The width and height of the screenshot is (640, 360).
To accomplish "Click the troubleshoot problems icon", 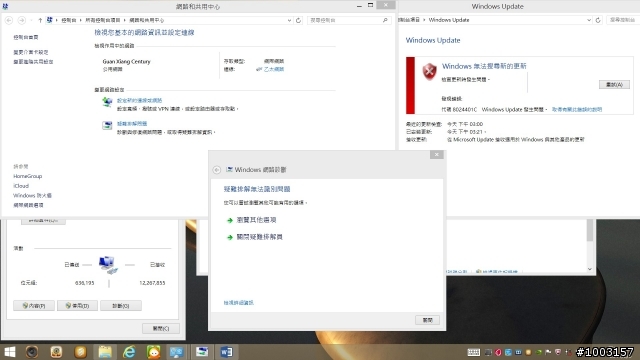I will (x=107, y=125).
